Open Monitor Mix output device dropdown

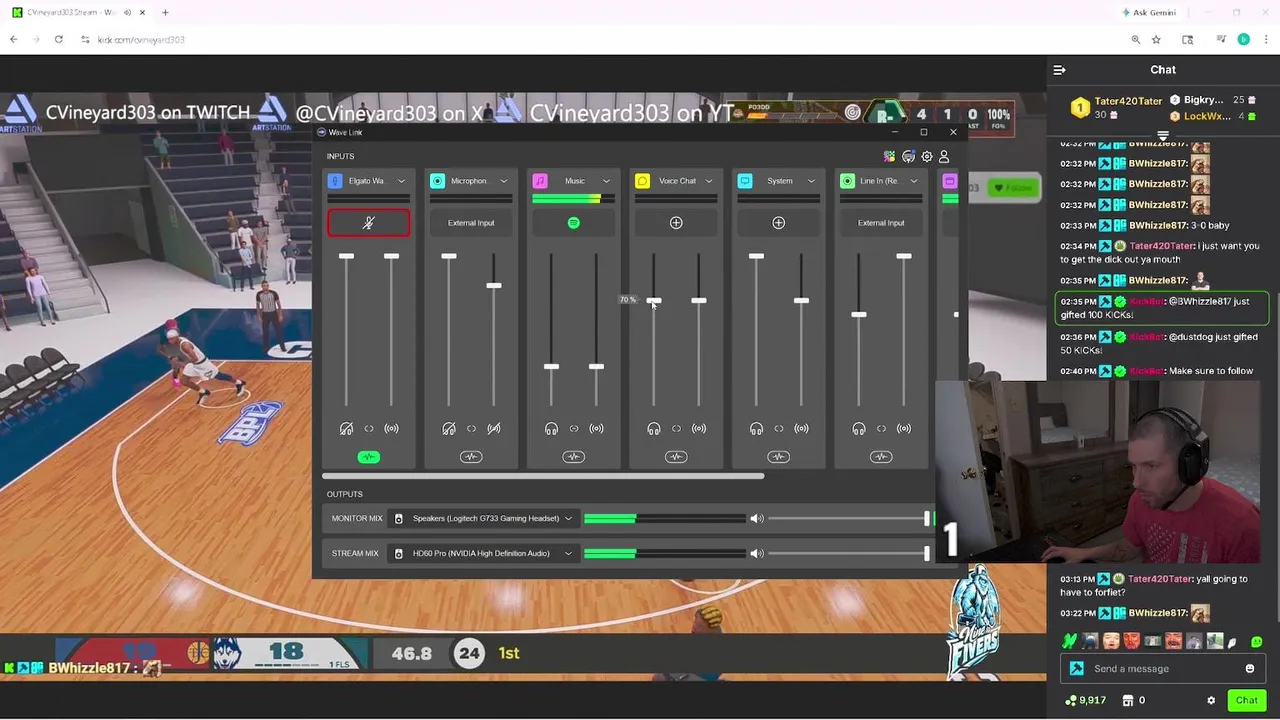click(482, 519)
